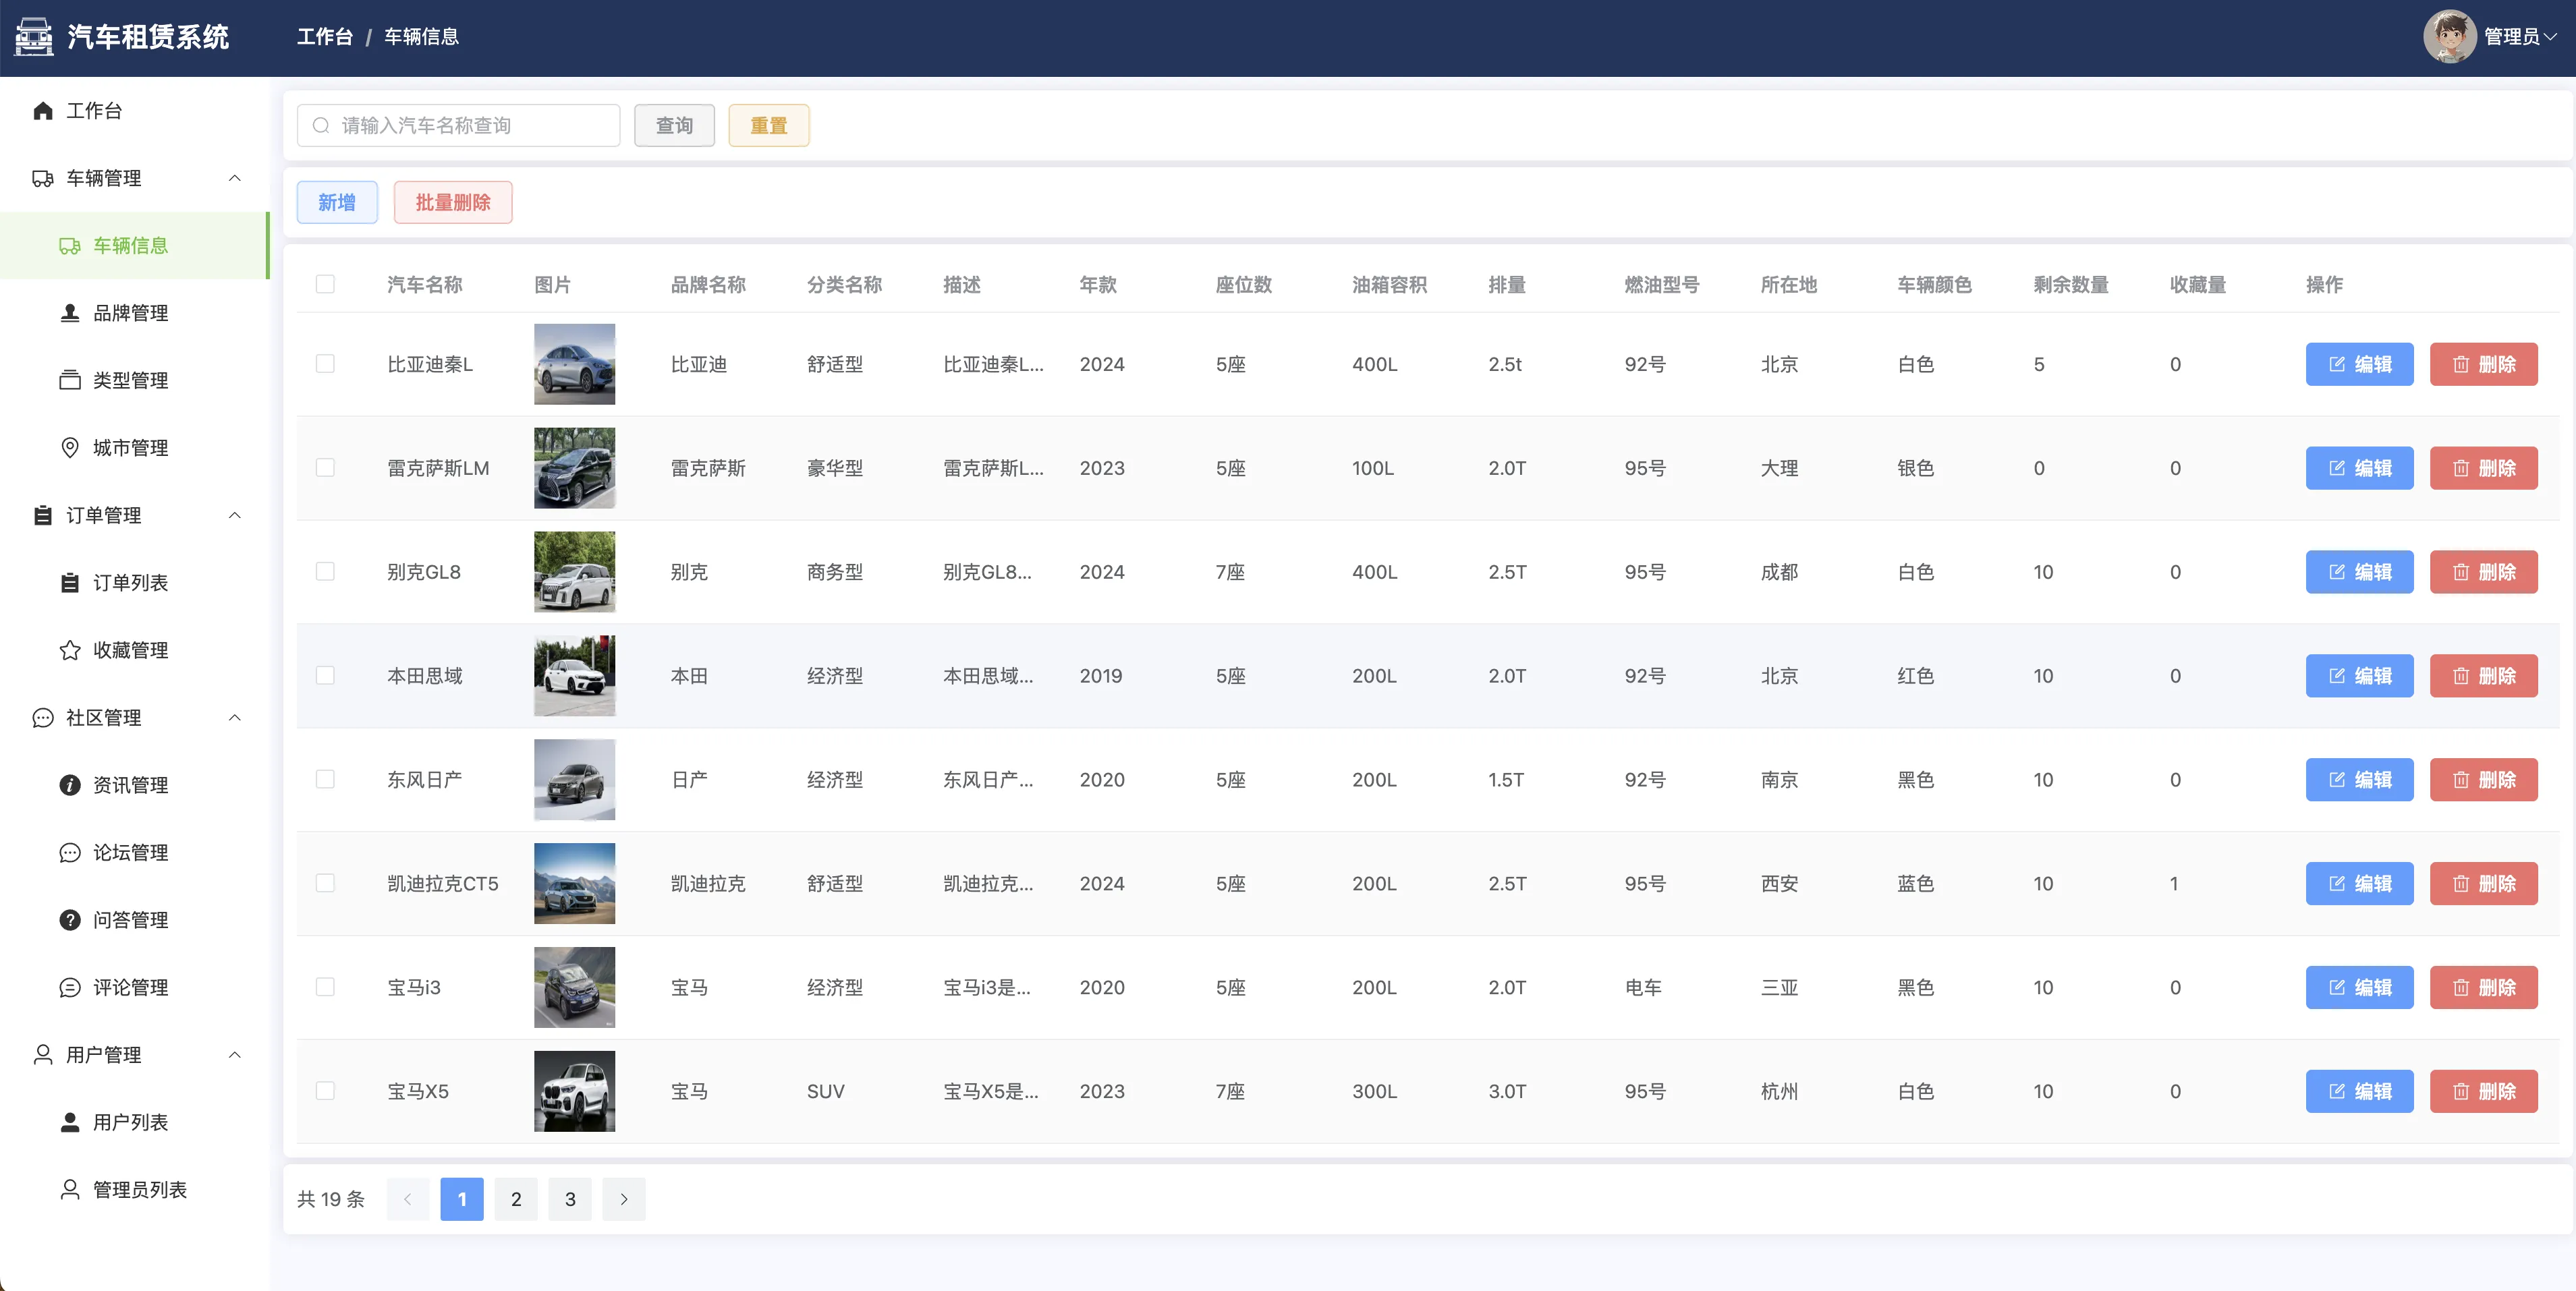Check the checkbox for 比亚迪秦L row
The image size is (2576, 1291).
tap(325, 364)
